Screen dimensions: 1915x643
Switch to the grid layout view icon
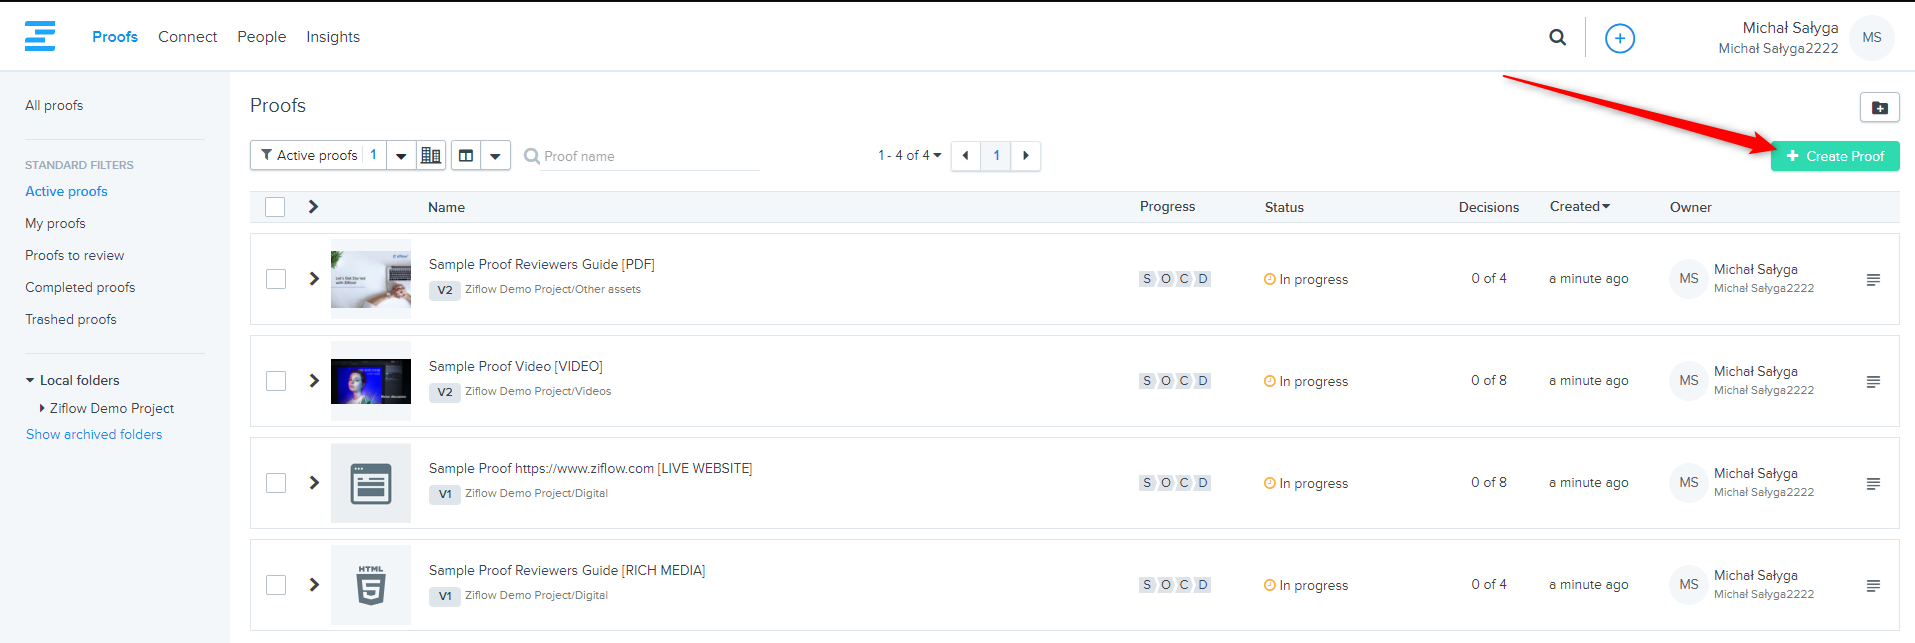(x=431, y=155)
